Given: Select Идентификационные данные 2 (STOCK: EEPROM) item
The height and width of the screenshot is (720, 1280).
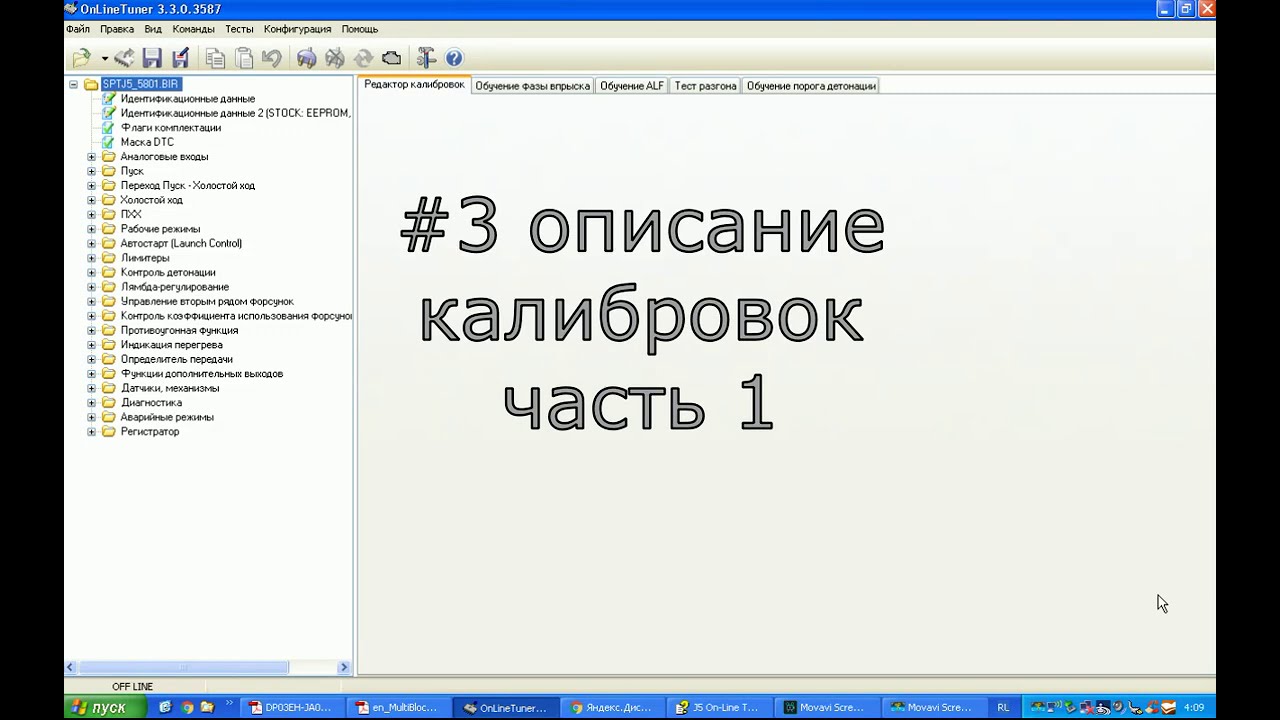Looking at the screenshot, I should tap(236, 113).
